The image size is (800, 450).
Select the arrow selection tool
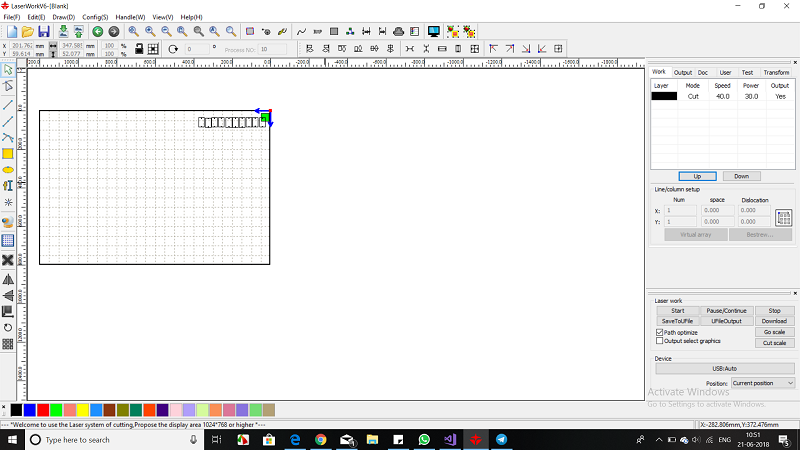[8, 70]
